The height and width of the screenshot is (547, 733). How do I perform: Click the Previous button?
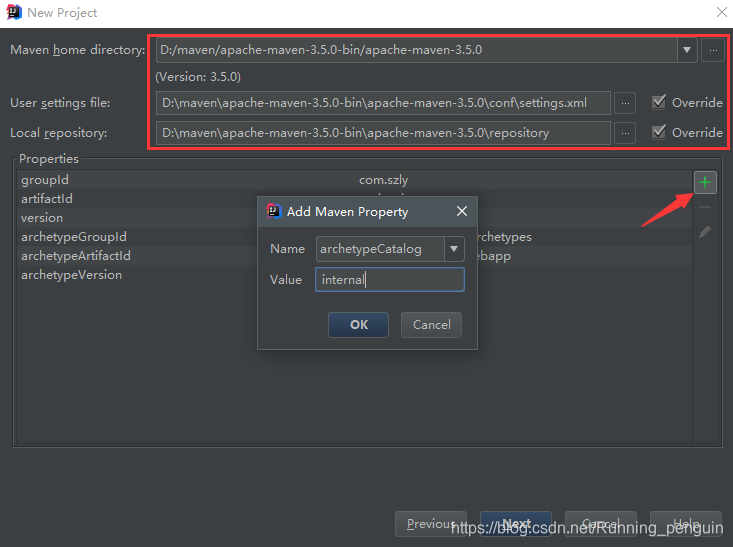click(x=431, y=524)
